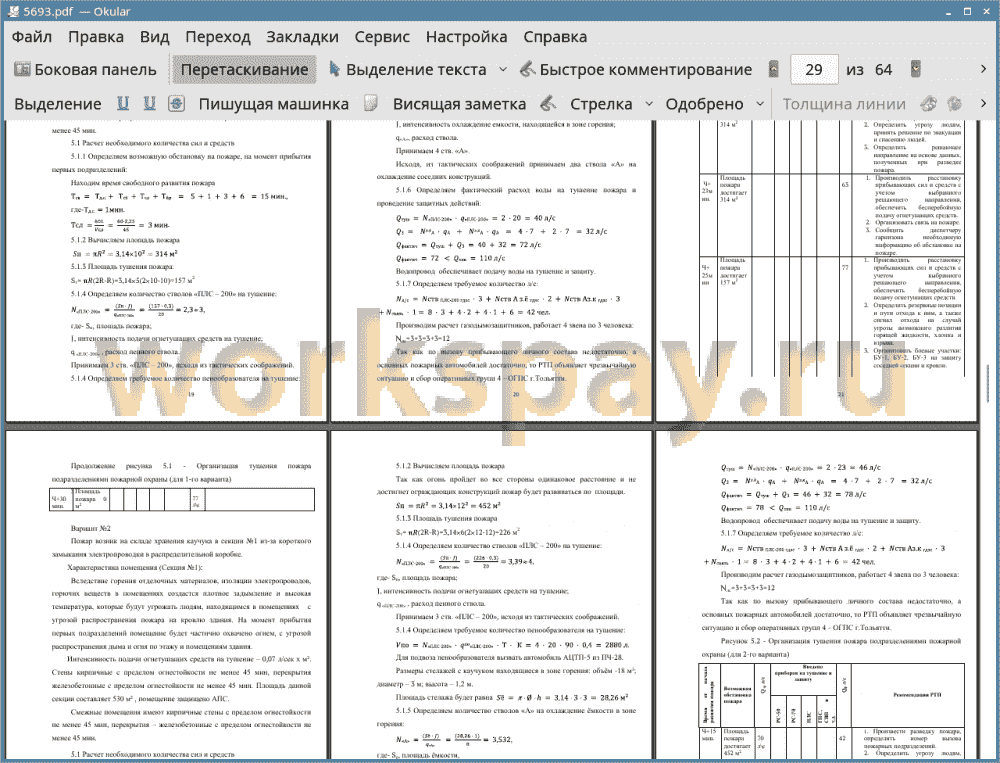This screenshot has width=1000, height=763.
Task: Select the straight underline annotation icon
Action: click(123, 104)
